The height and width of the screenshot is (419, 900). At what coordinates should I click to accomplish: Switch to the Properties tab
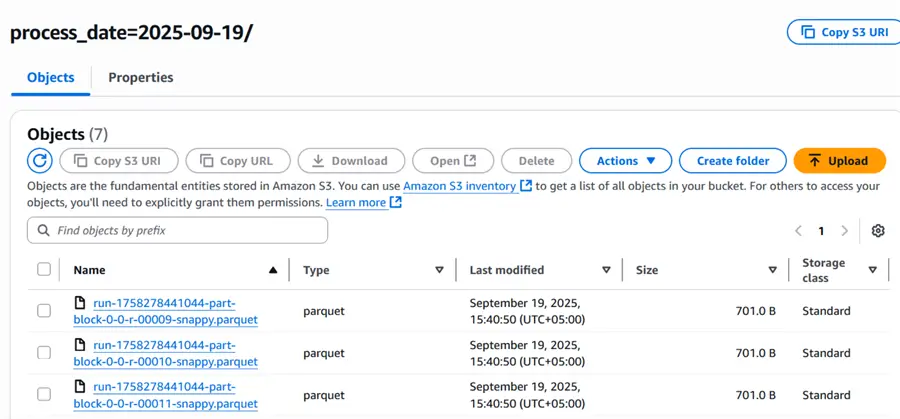click(x=141, y=77)
